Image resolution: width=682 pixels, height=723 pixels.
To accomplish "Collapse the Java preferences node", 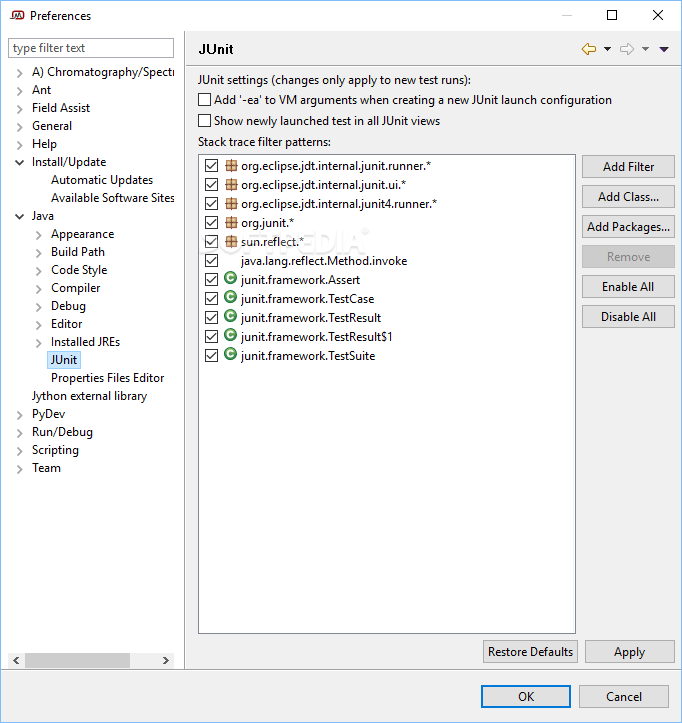I will pyautogui.click(x=19, y=216).
